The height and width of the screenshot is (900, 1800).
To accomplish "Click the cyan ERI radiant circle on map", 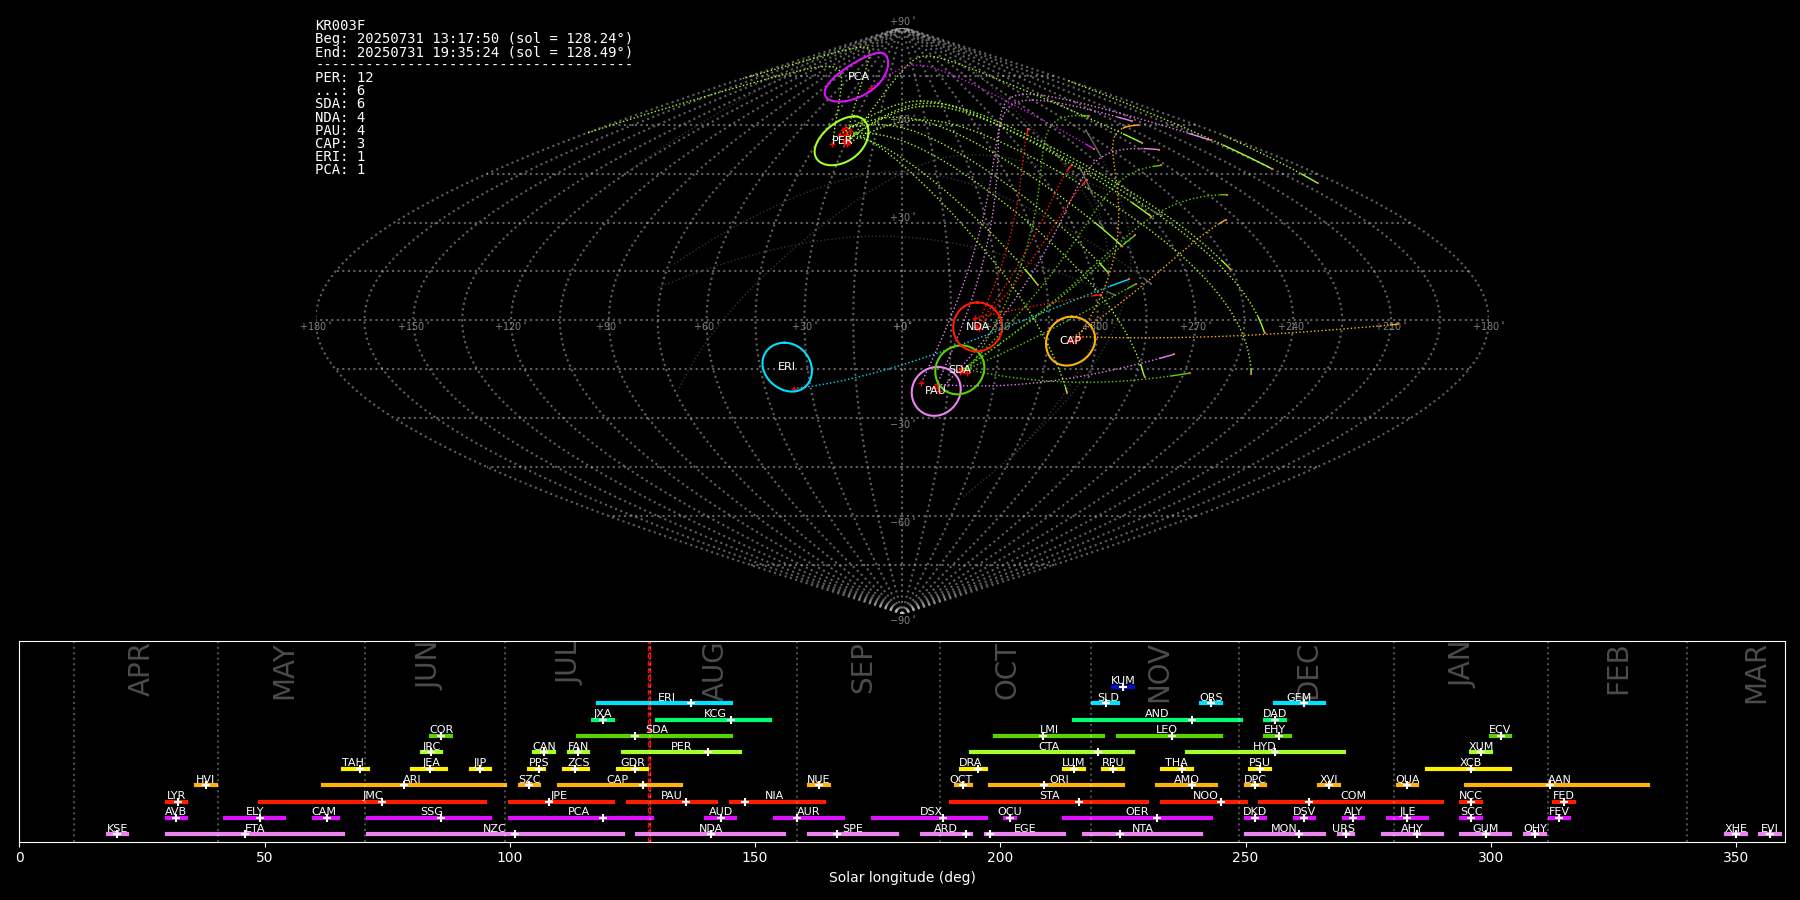I will pos(787,367).
